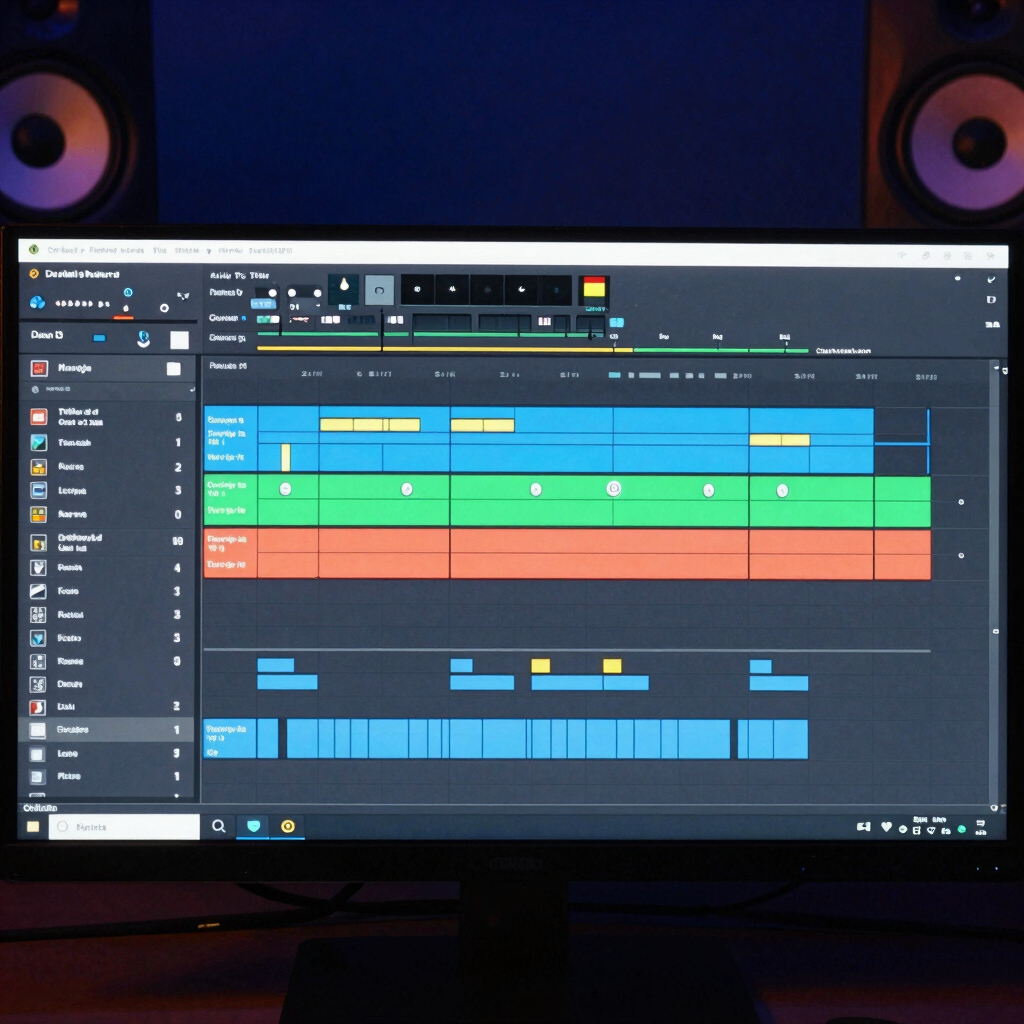
Task: Click the grey tile with the rounded-square icon
Action: click(379, 290)
